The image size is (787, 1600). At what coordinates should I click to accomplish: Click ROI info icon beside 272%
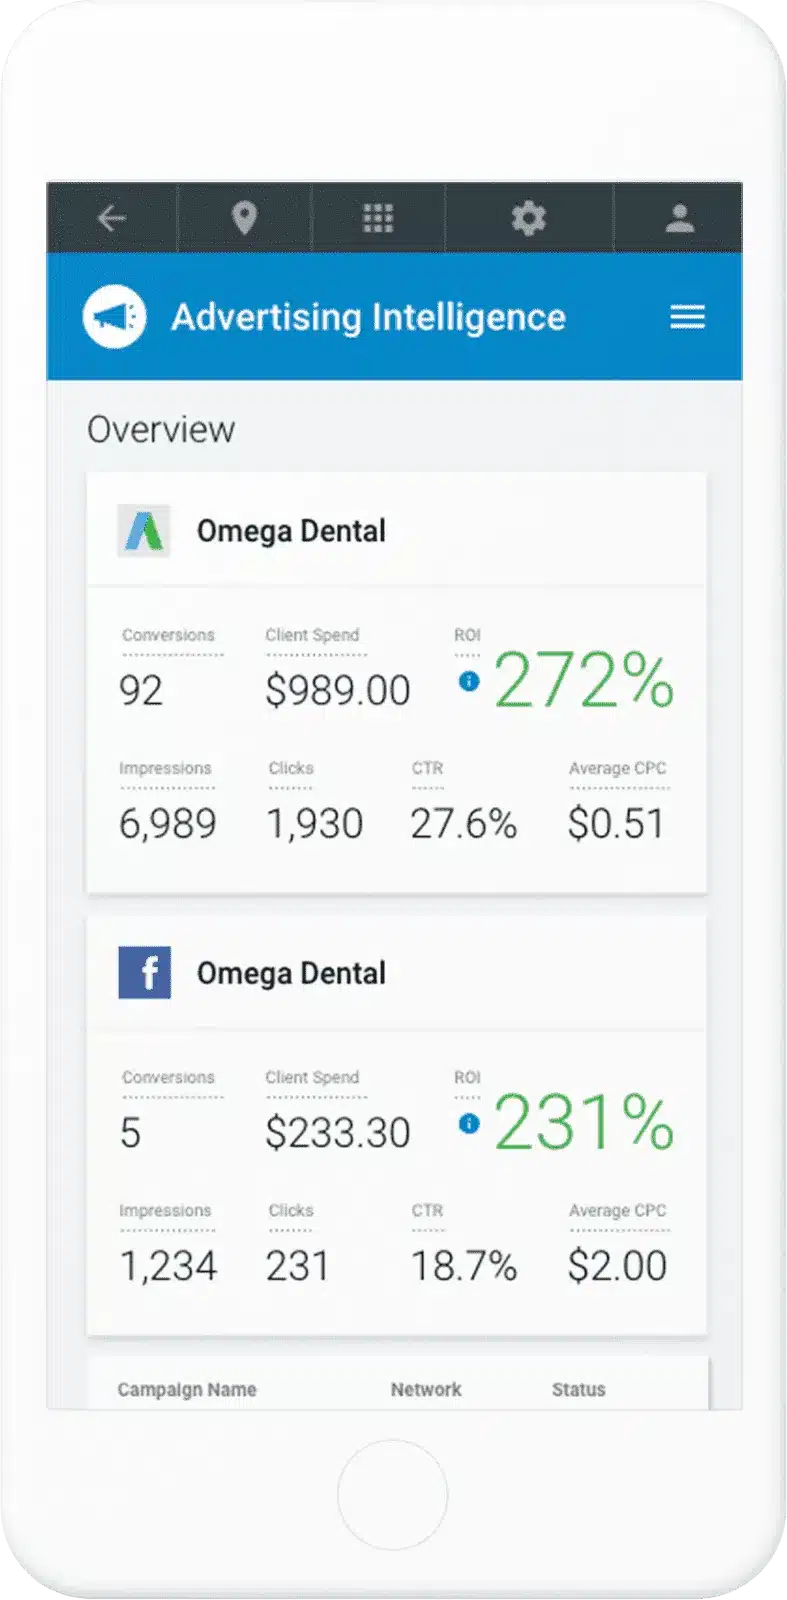coord(469,681)
